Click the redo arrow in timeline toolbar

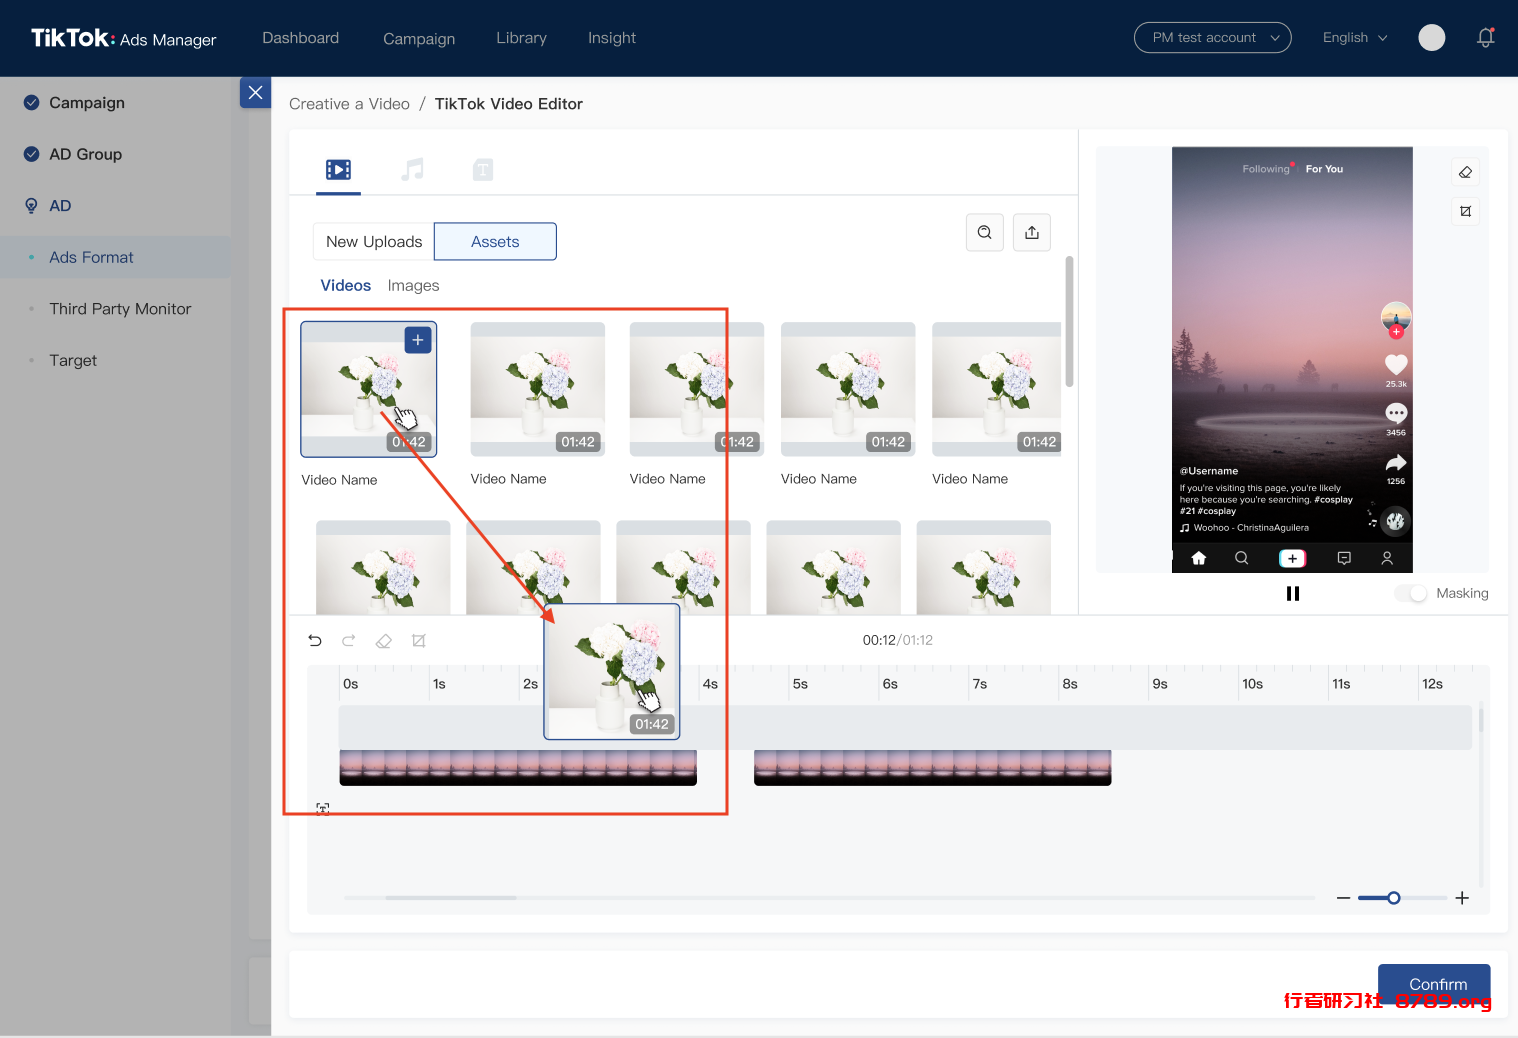click(349, 640)
